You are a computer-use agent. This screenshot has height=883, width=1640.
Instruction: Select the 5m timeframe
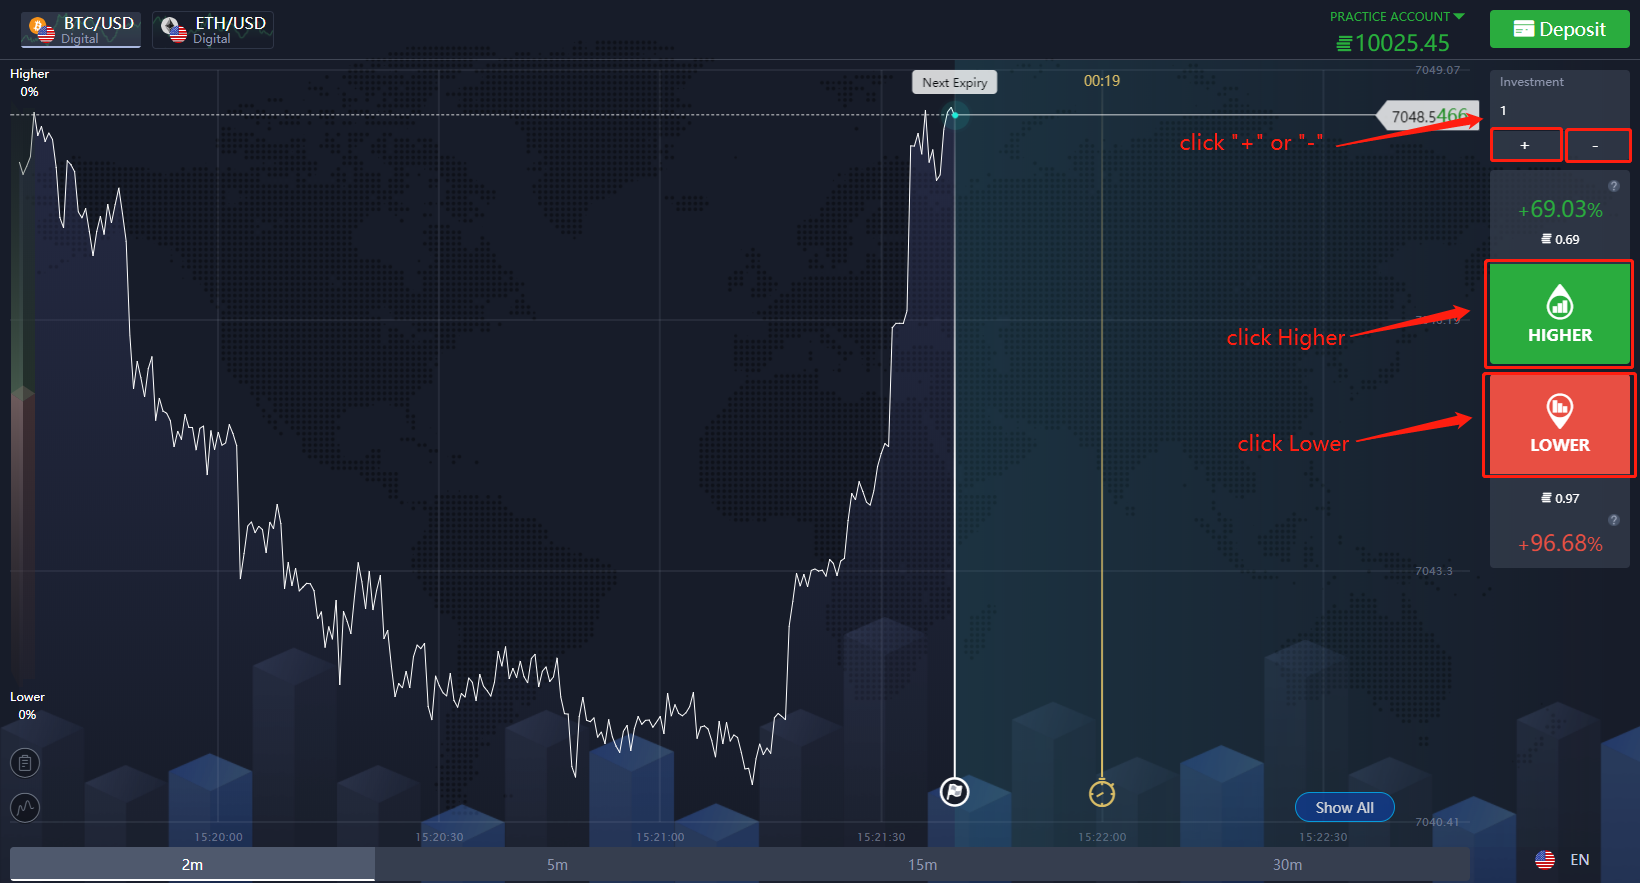557,865
